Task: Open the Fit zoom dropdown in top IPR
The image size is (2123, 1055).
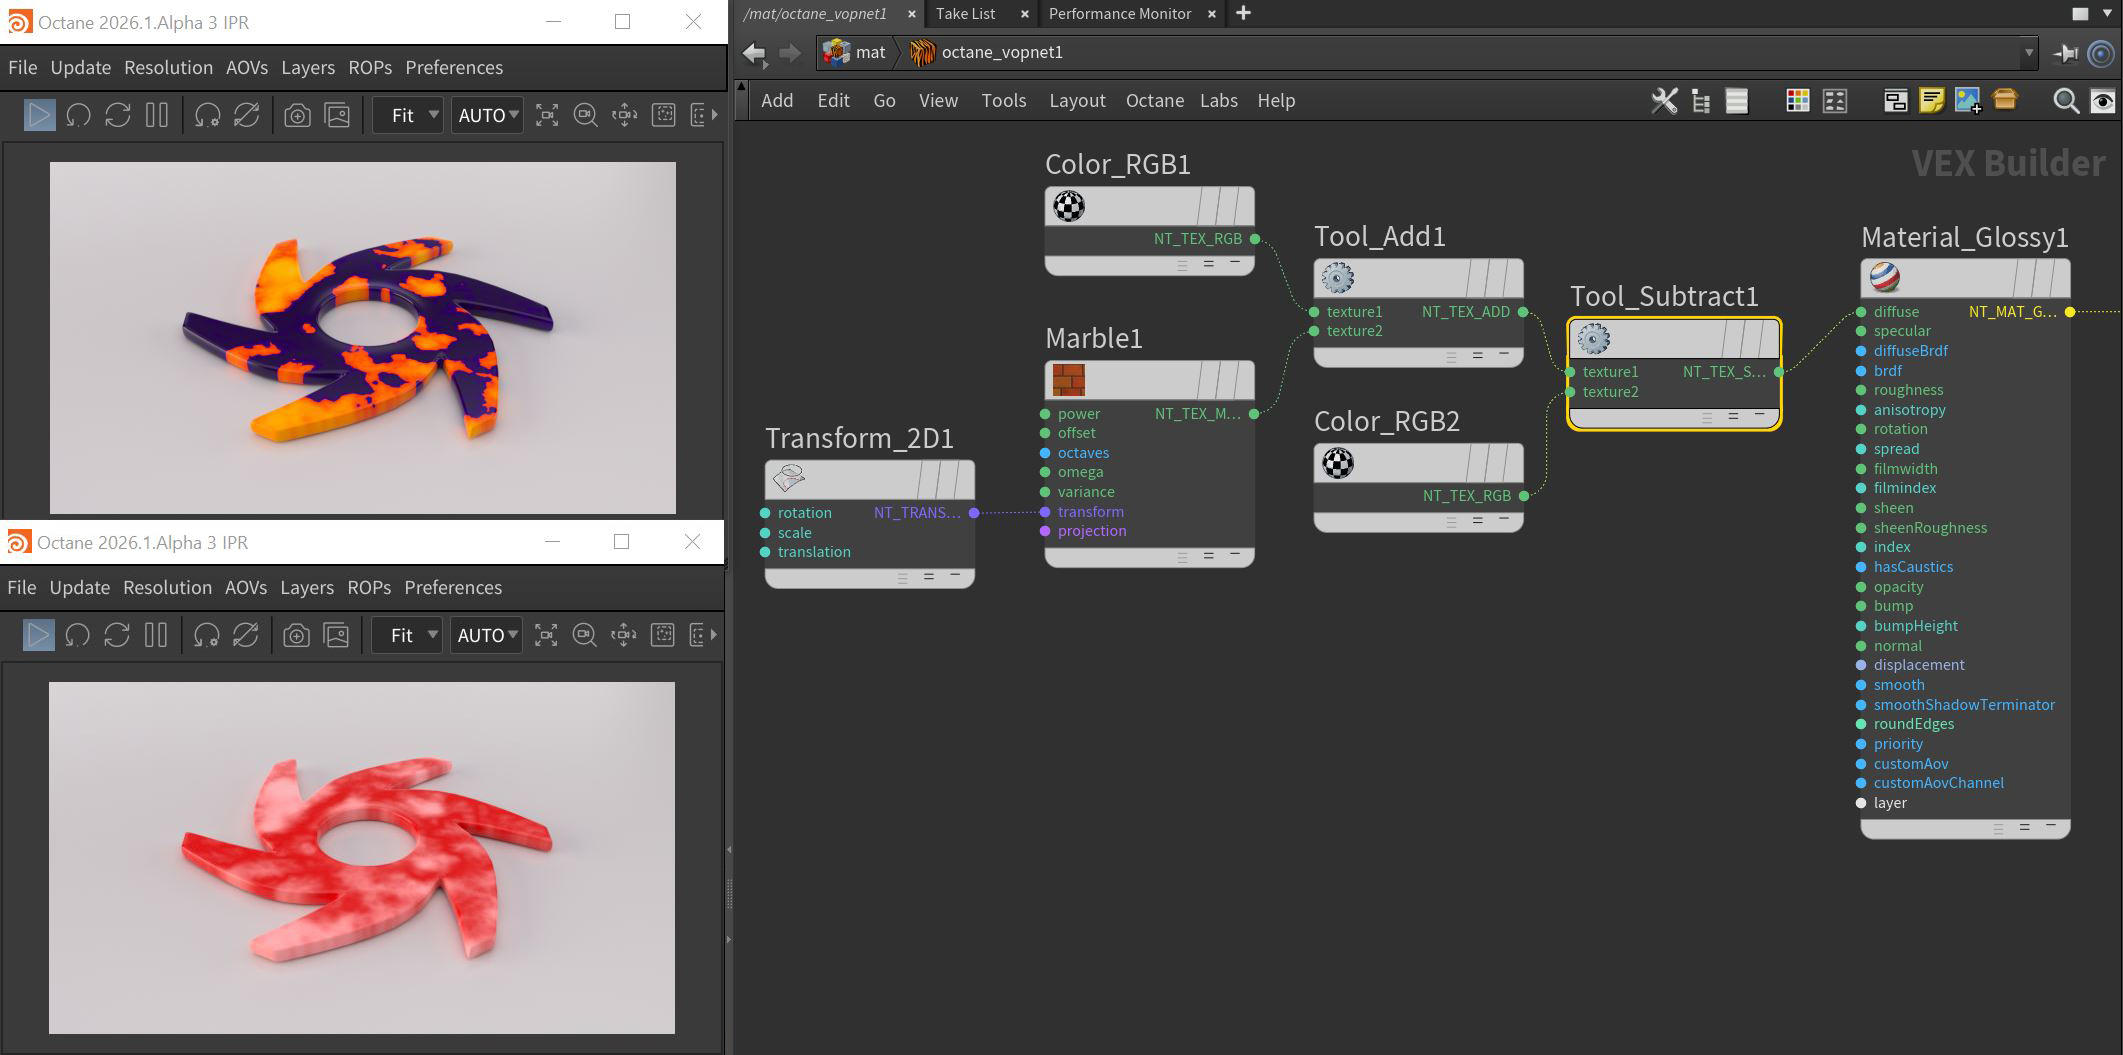Action: click(x=409, y=116)
